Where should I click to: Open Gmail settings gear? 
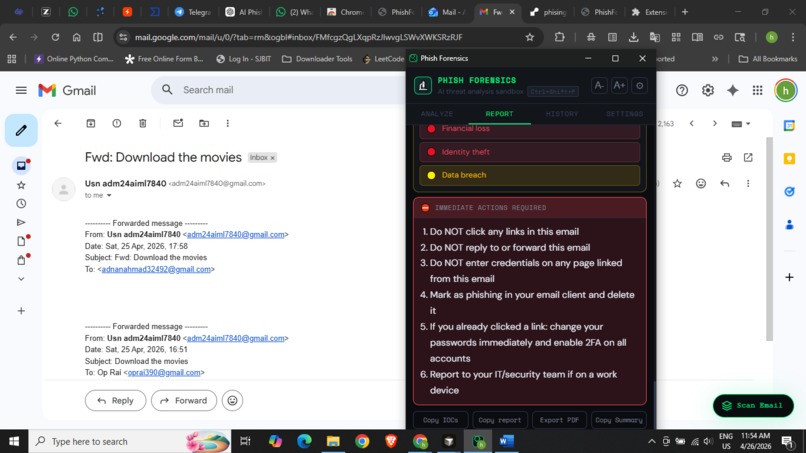point(708,90)
